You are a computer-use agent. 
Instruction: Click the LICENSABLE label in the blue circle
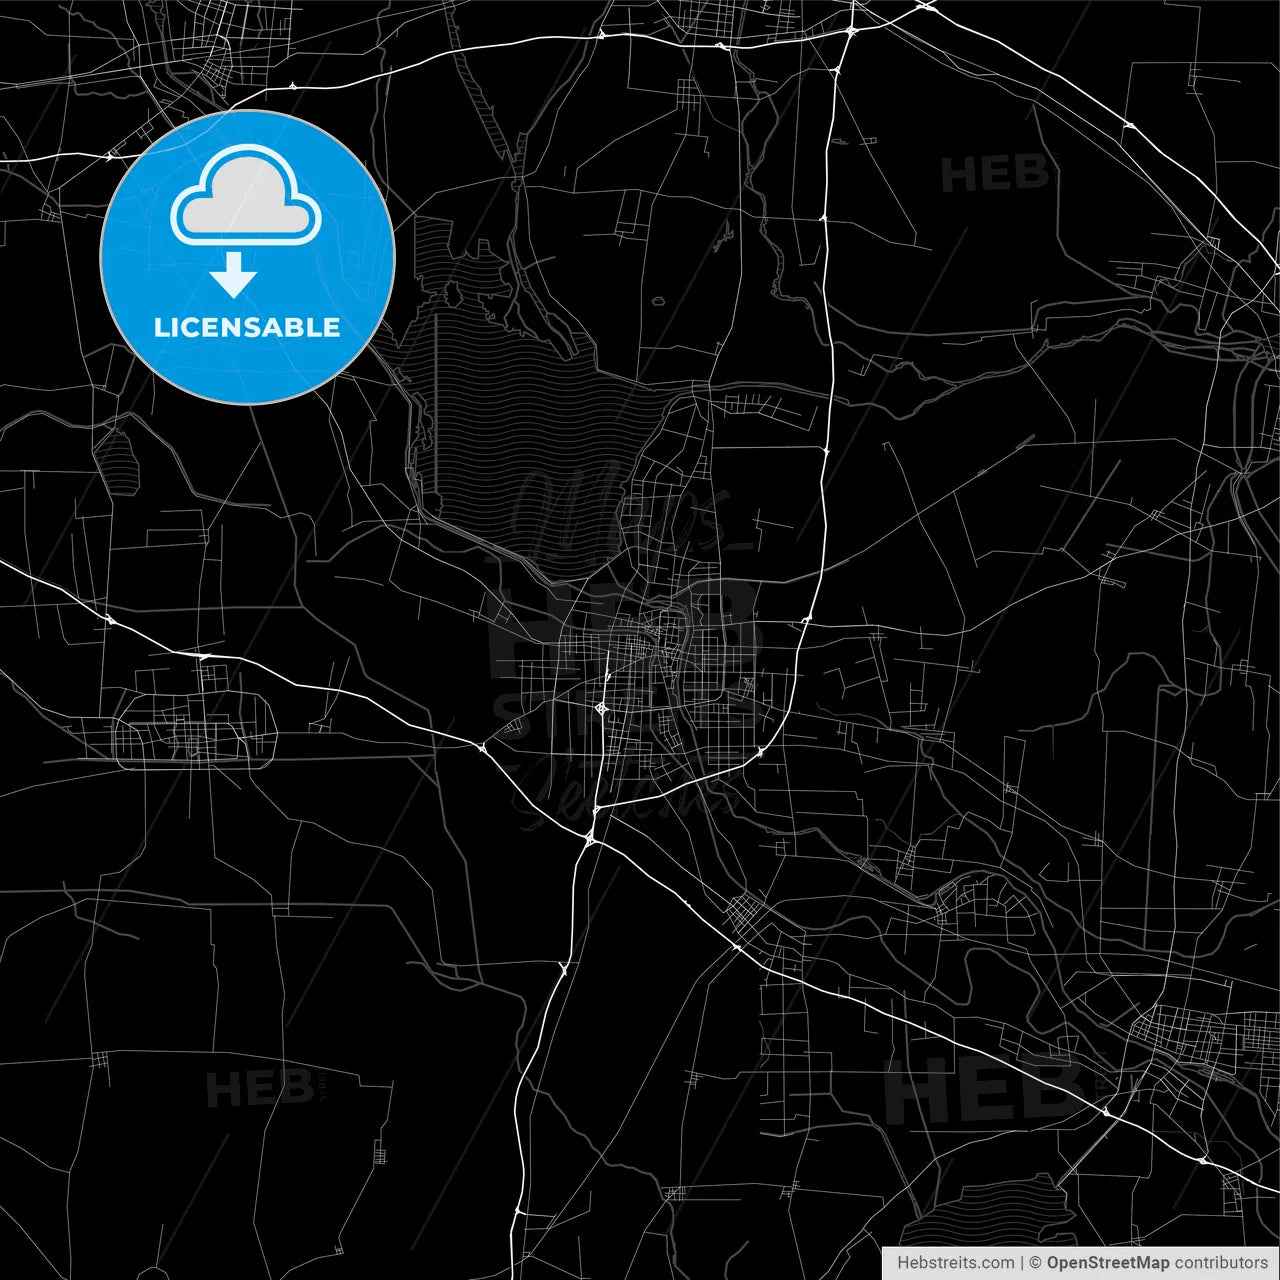247,327
